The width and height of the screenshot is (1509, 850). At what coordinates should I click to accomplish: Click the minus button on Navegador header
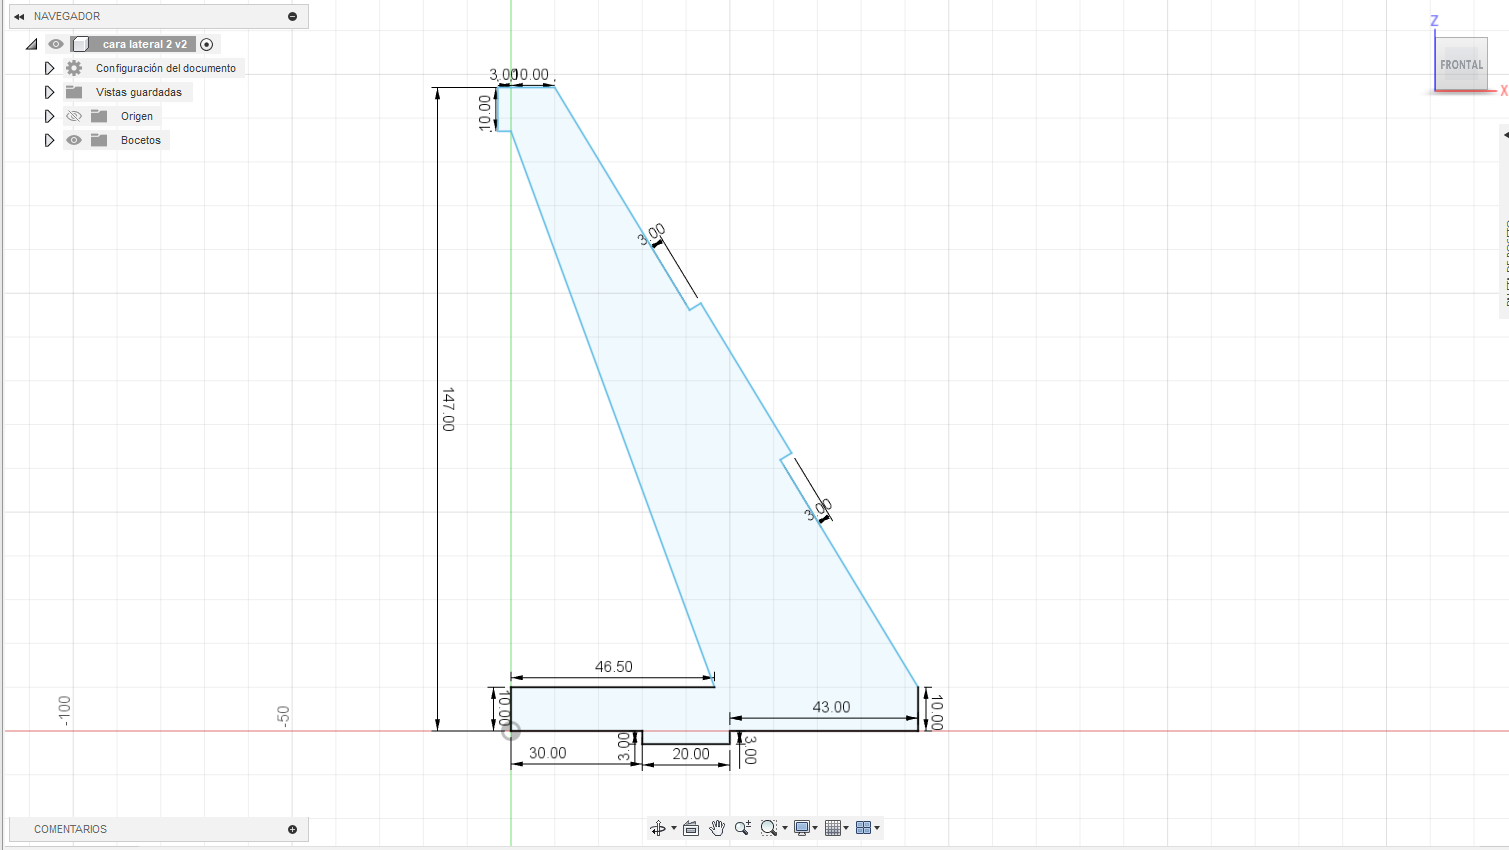click(292, 16)
